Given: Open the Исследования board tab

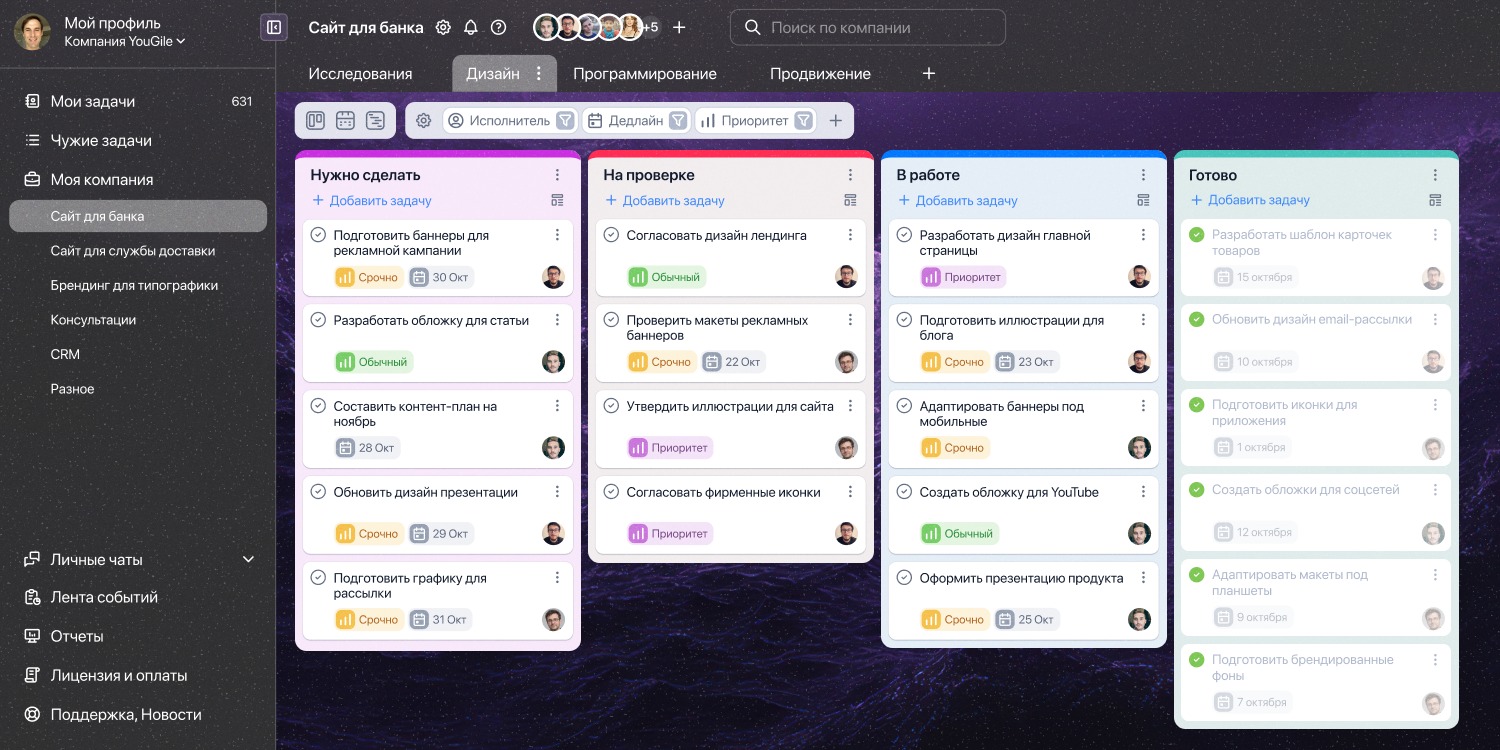Looking at the screenshot, I should point(360,74).
